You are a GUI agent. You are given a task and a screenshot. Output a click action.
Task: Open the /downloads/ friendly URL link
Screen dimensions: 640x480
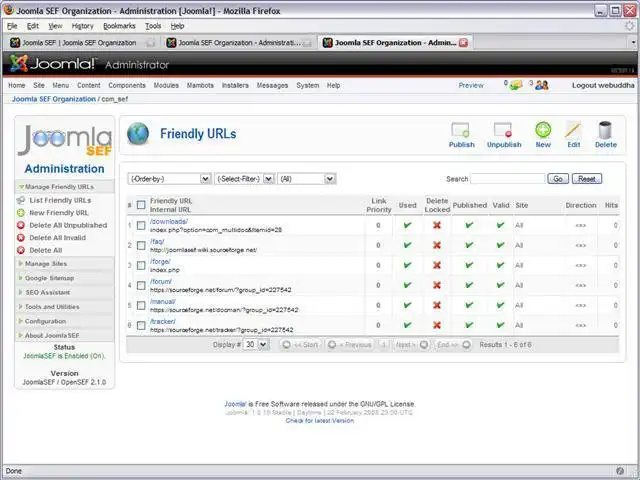click(x=169, y=221)
